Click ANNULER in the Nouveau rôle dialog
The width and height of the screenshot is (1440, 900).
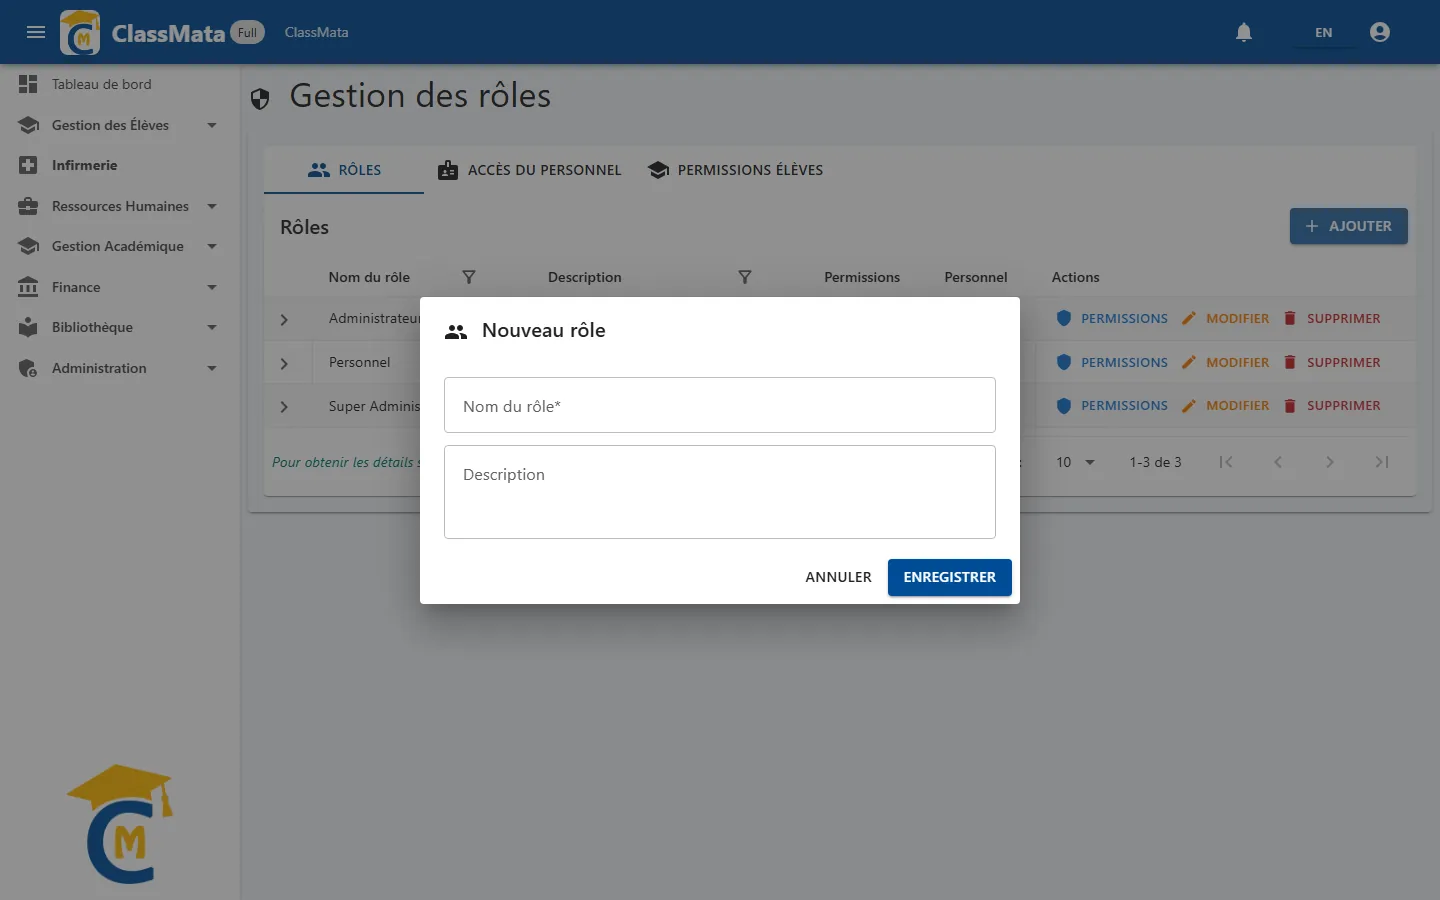coord(838,577)
